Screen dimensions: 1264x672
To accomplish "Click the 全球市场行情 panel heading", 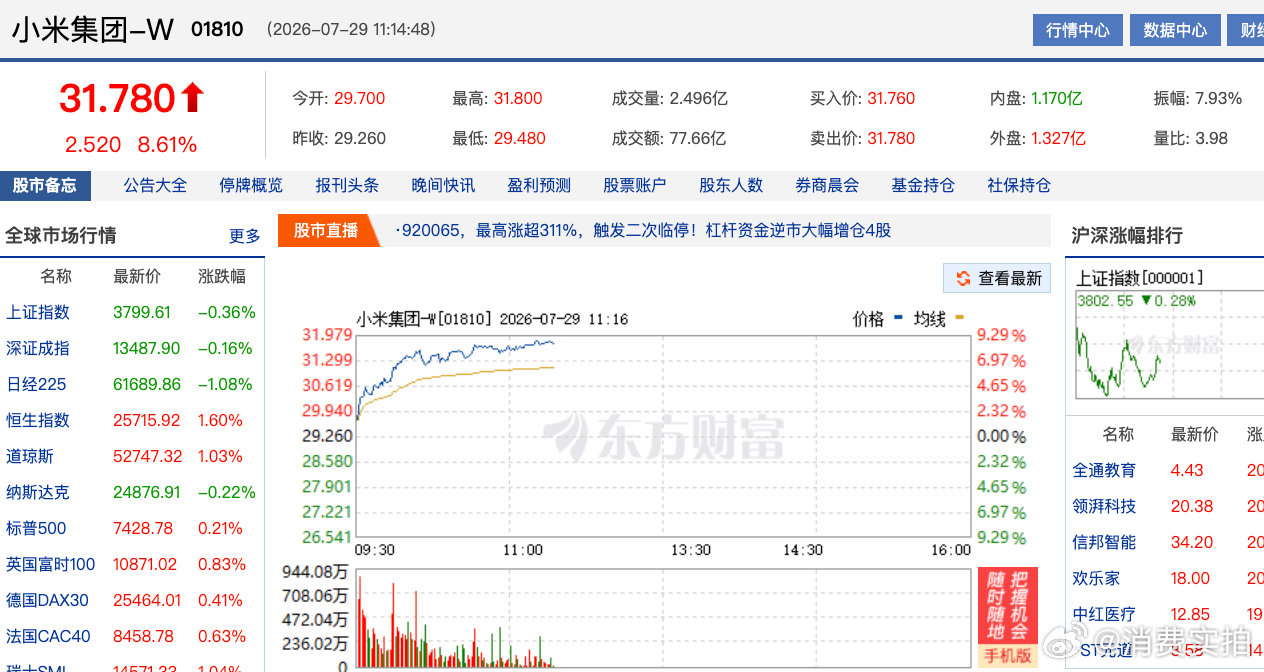I will (61, 235).
